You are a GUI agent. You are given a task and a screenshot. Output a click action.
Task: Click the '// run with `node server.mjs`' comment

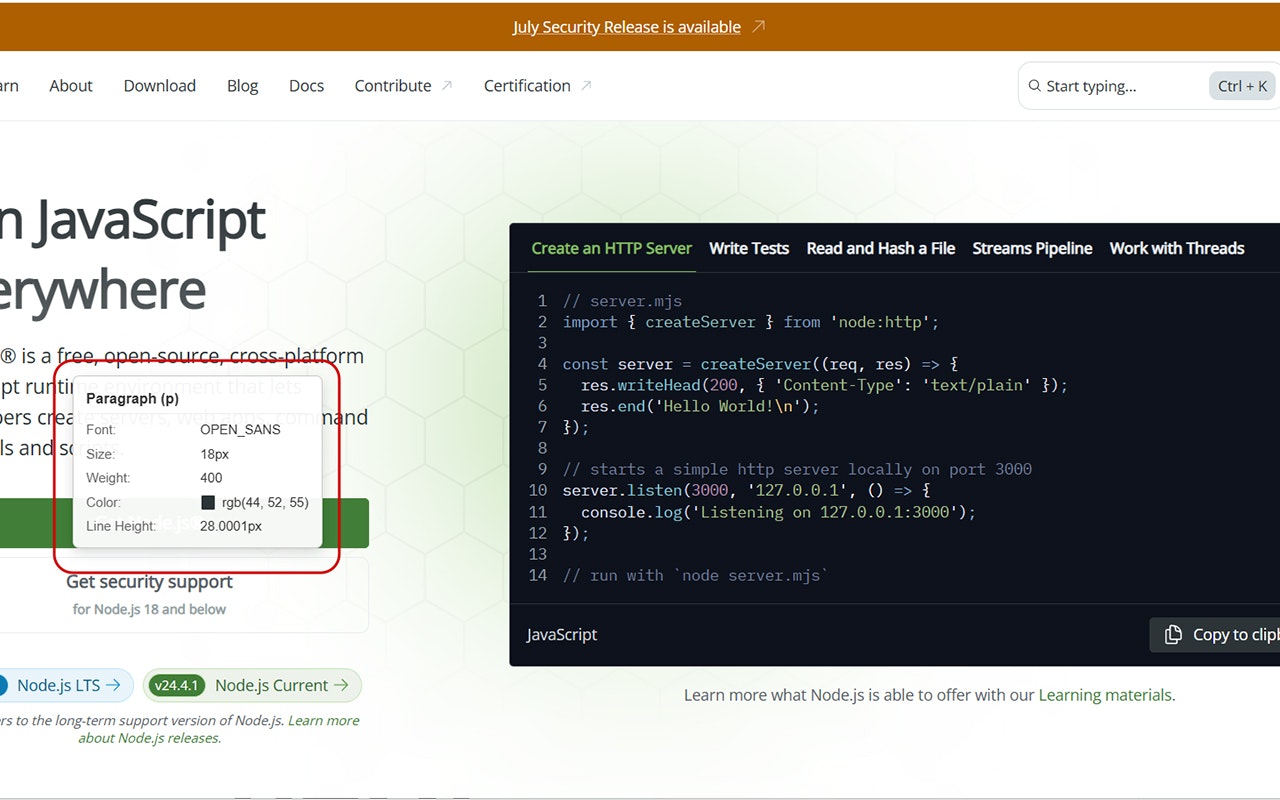[696, 575]
